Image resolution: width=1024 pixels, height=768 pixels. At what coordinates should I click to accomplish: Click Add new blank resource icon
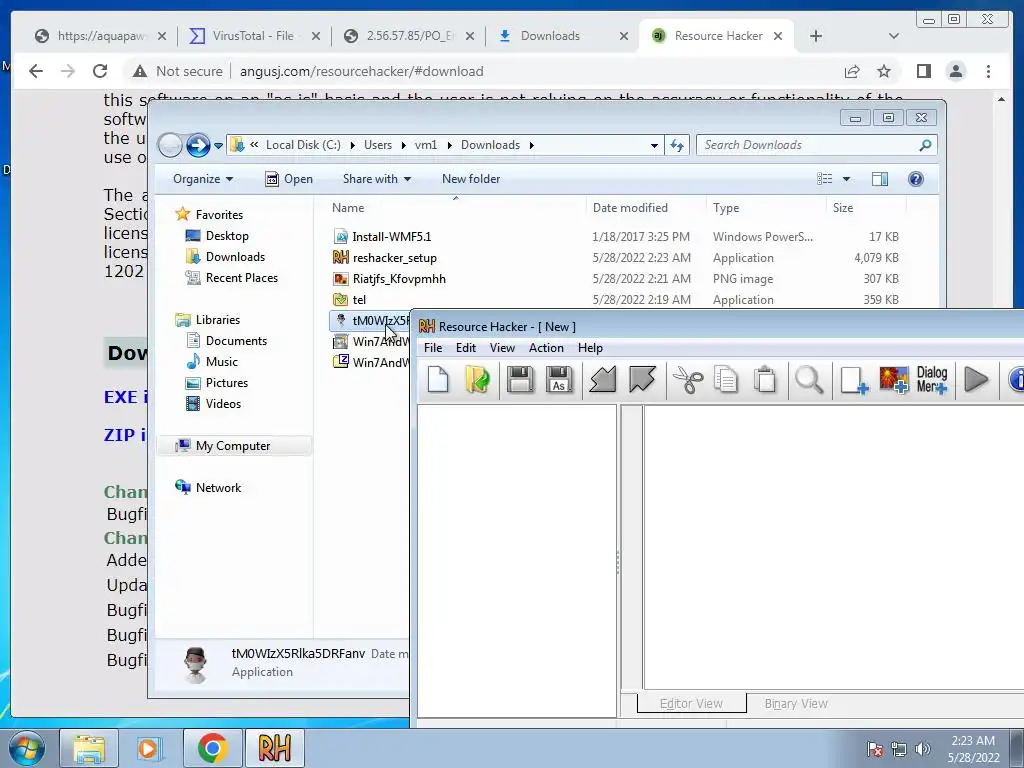pyautogui.click(x=854, y=379)
